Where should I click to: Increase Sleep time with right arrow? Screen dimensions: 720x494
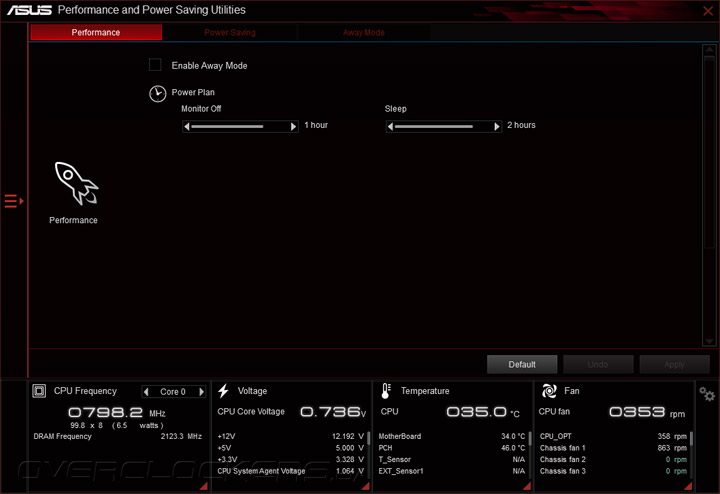tap(497, 126)
